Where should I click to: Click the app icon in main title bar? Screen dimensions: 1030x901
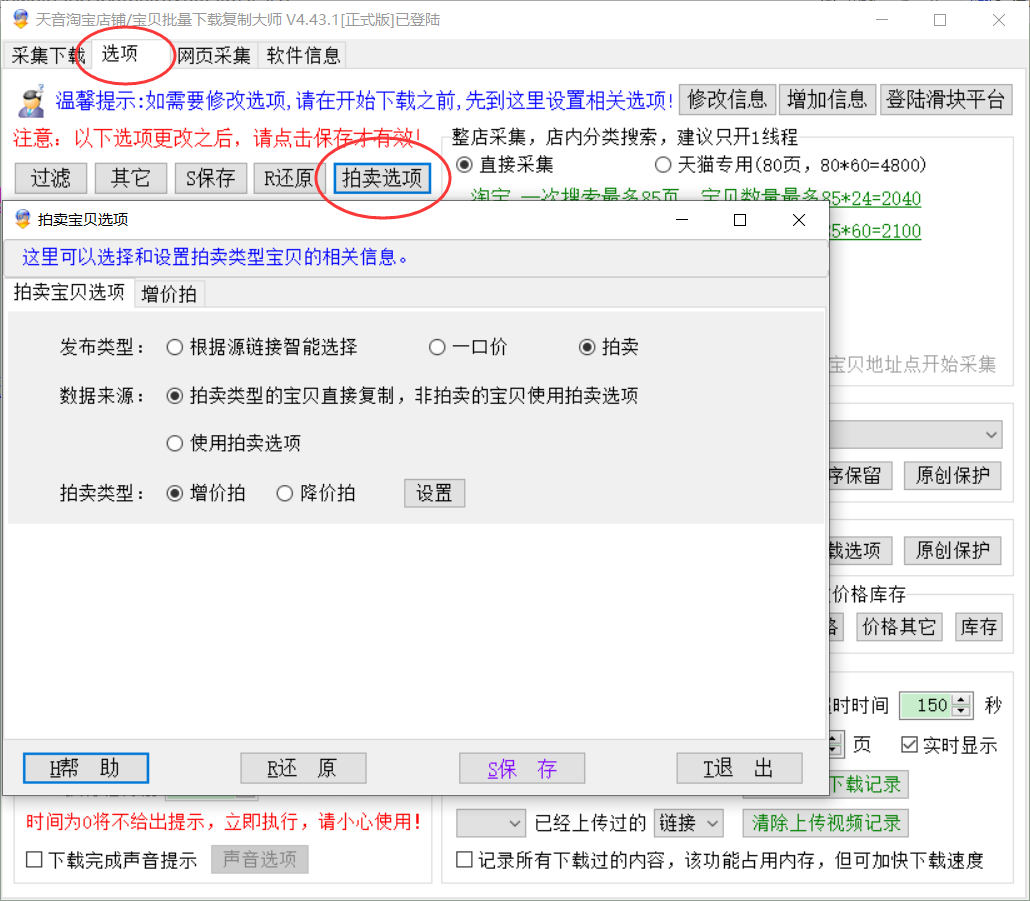point(19,20)
